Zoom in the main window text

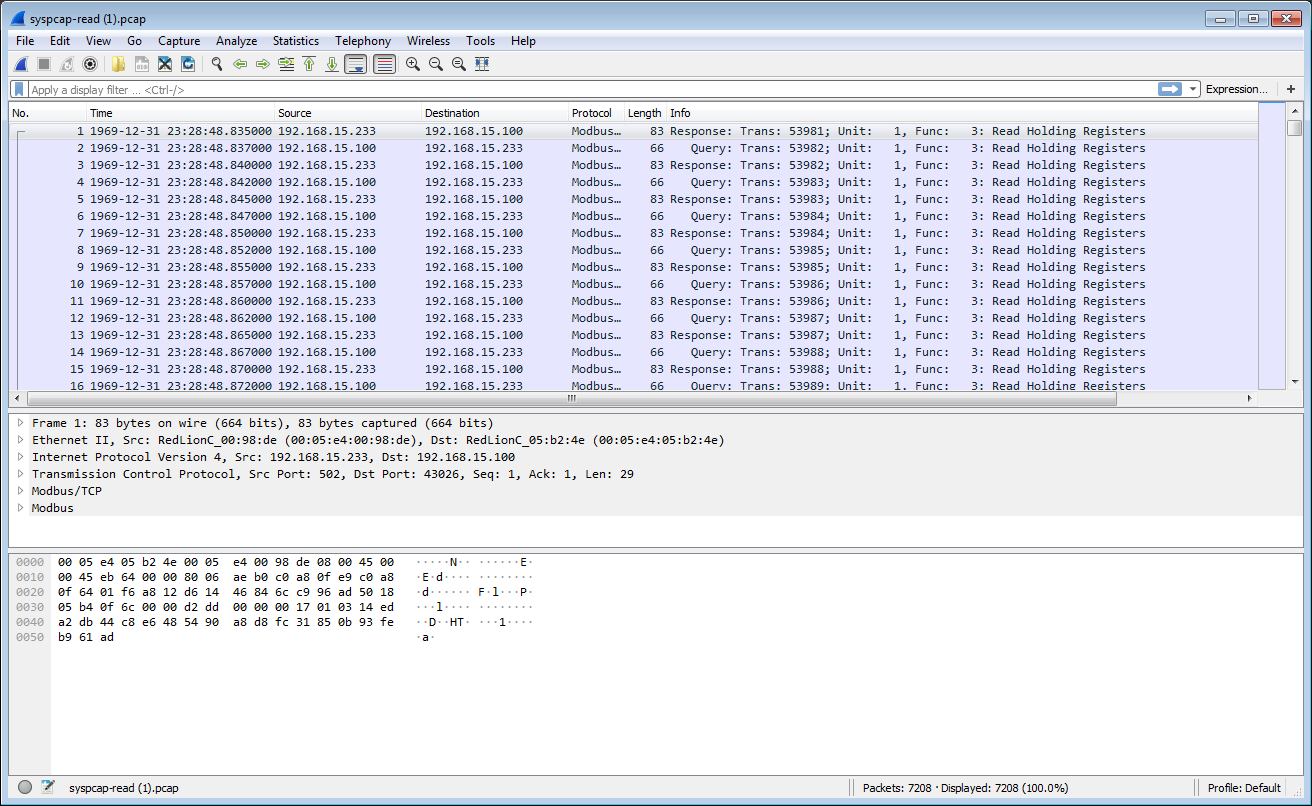[412, 64]
